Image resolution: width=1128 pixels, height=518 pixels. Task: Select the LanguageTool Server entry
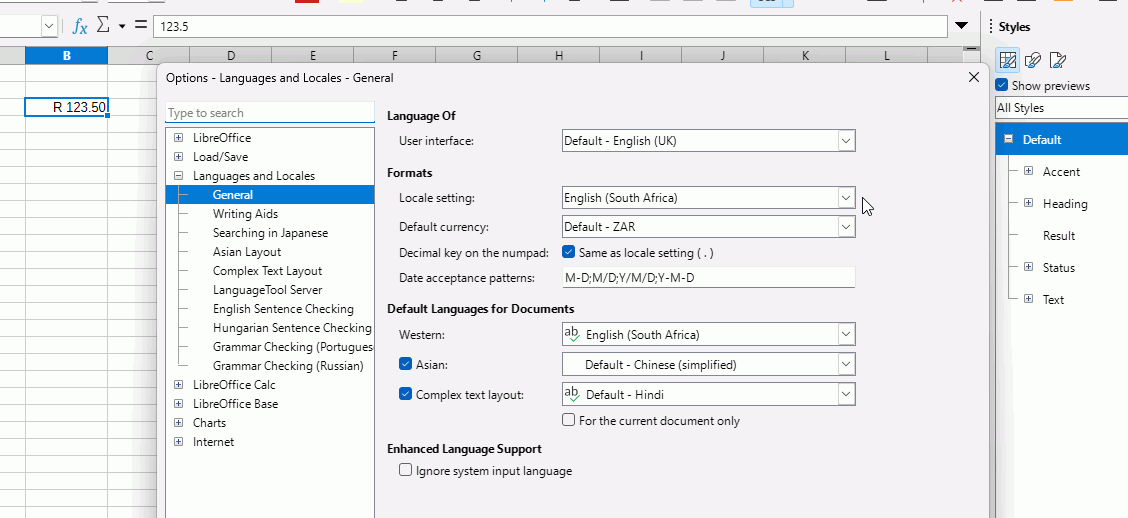(x=268, y=290)
